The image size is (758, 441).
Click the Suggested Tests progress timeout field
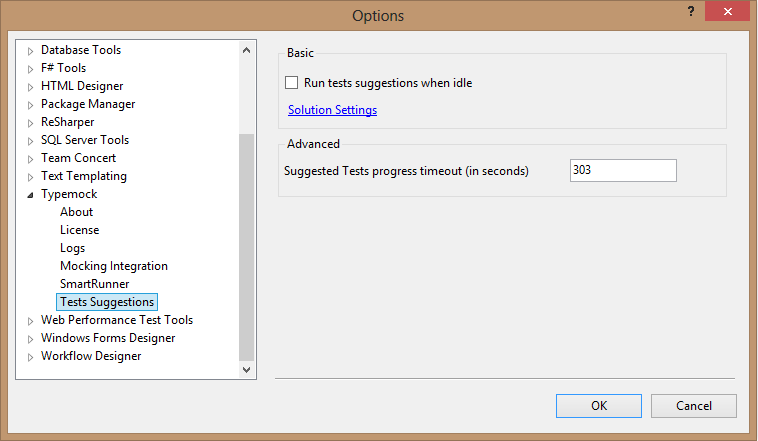click(x=622, y=171)
